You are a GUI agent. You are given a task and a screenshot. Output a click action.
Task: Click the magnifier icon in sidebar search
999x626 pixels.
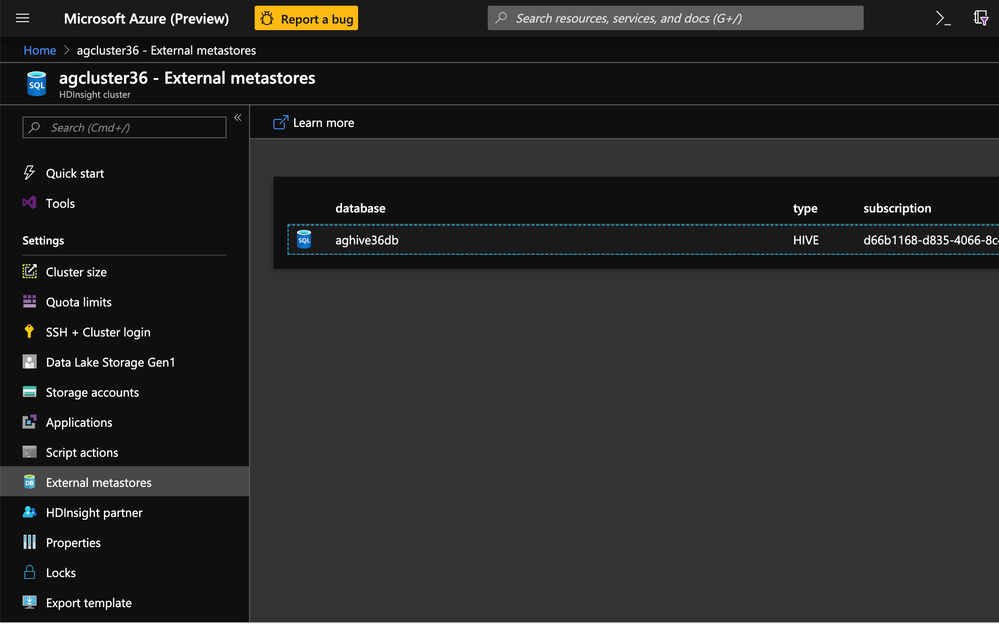[35, 127]
